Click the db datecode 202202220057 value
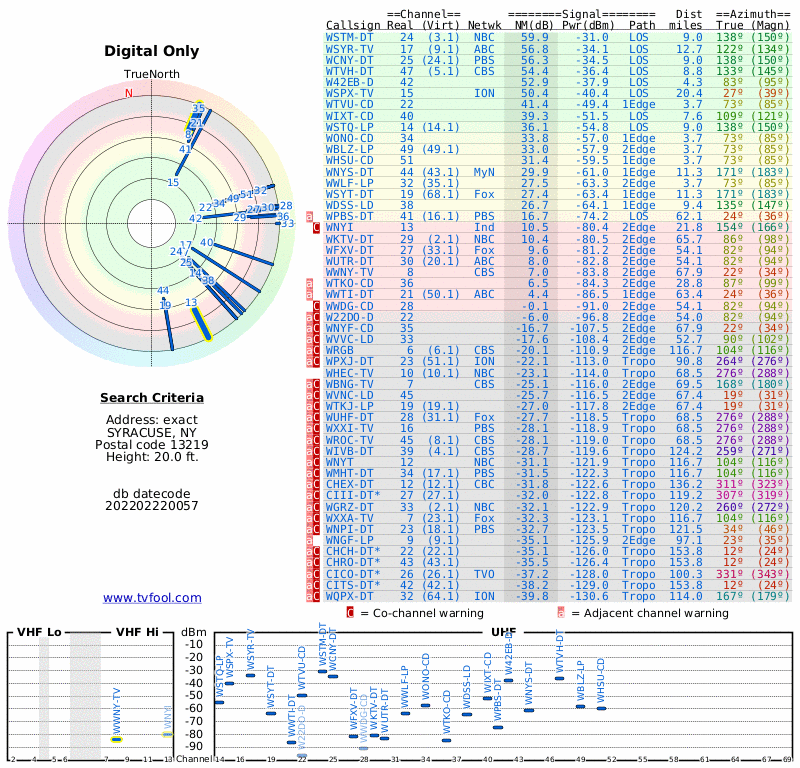The height and width of the screenshot is (768, 800). (152, 506)
